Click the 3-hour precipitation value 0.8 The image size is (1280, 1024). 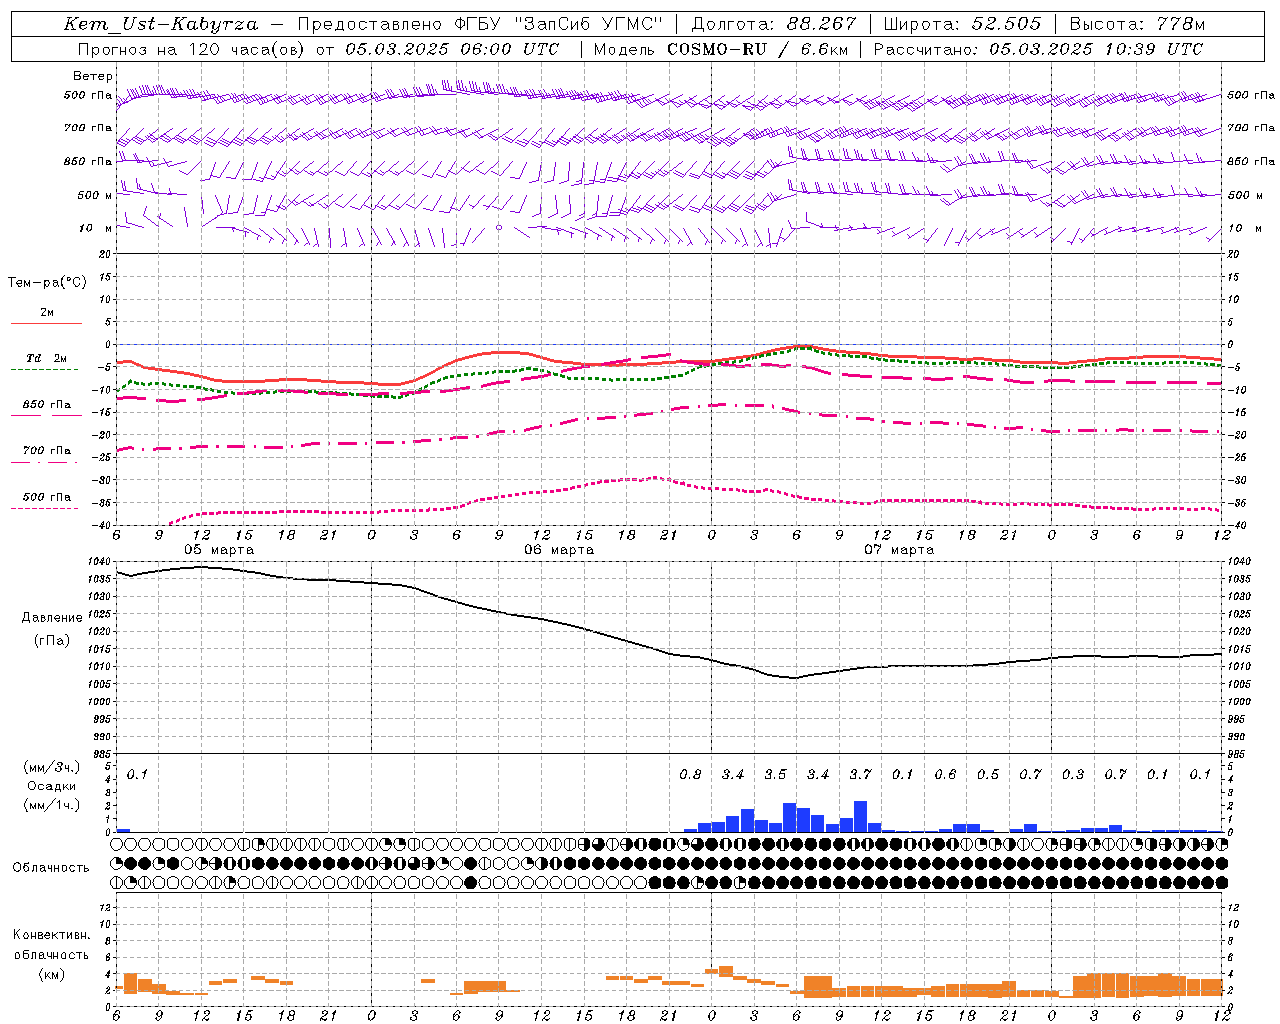690,775
